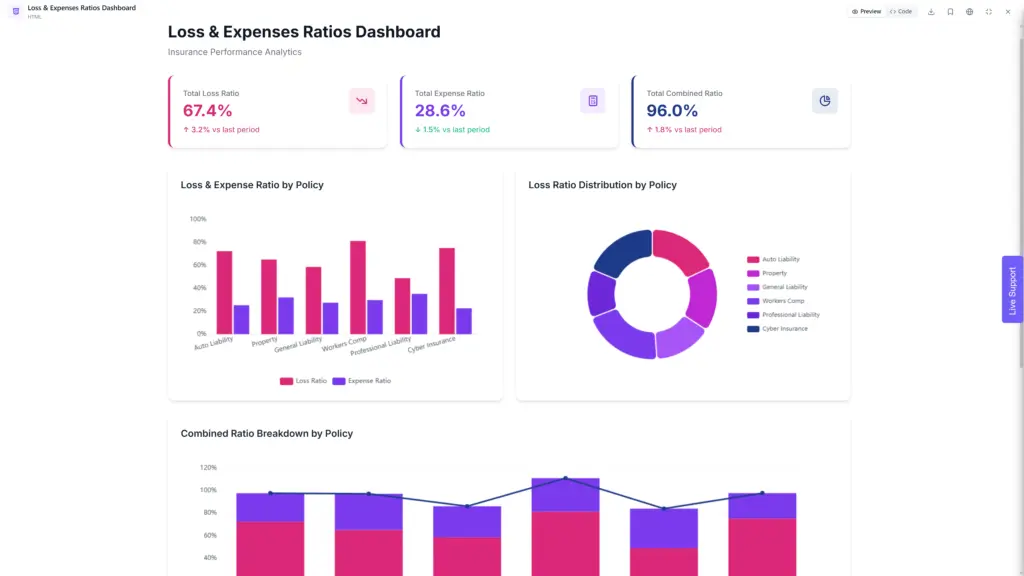
Task: Click the 67.4% loss ratio value
Action: pyautogui.click(x=207, y=110)
